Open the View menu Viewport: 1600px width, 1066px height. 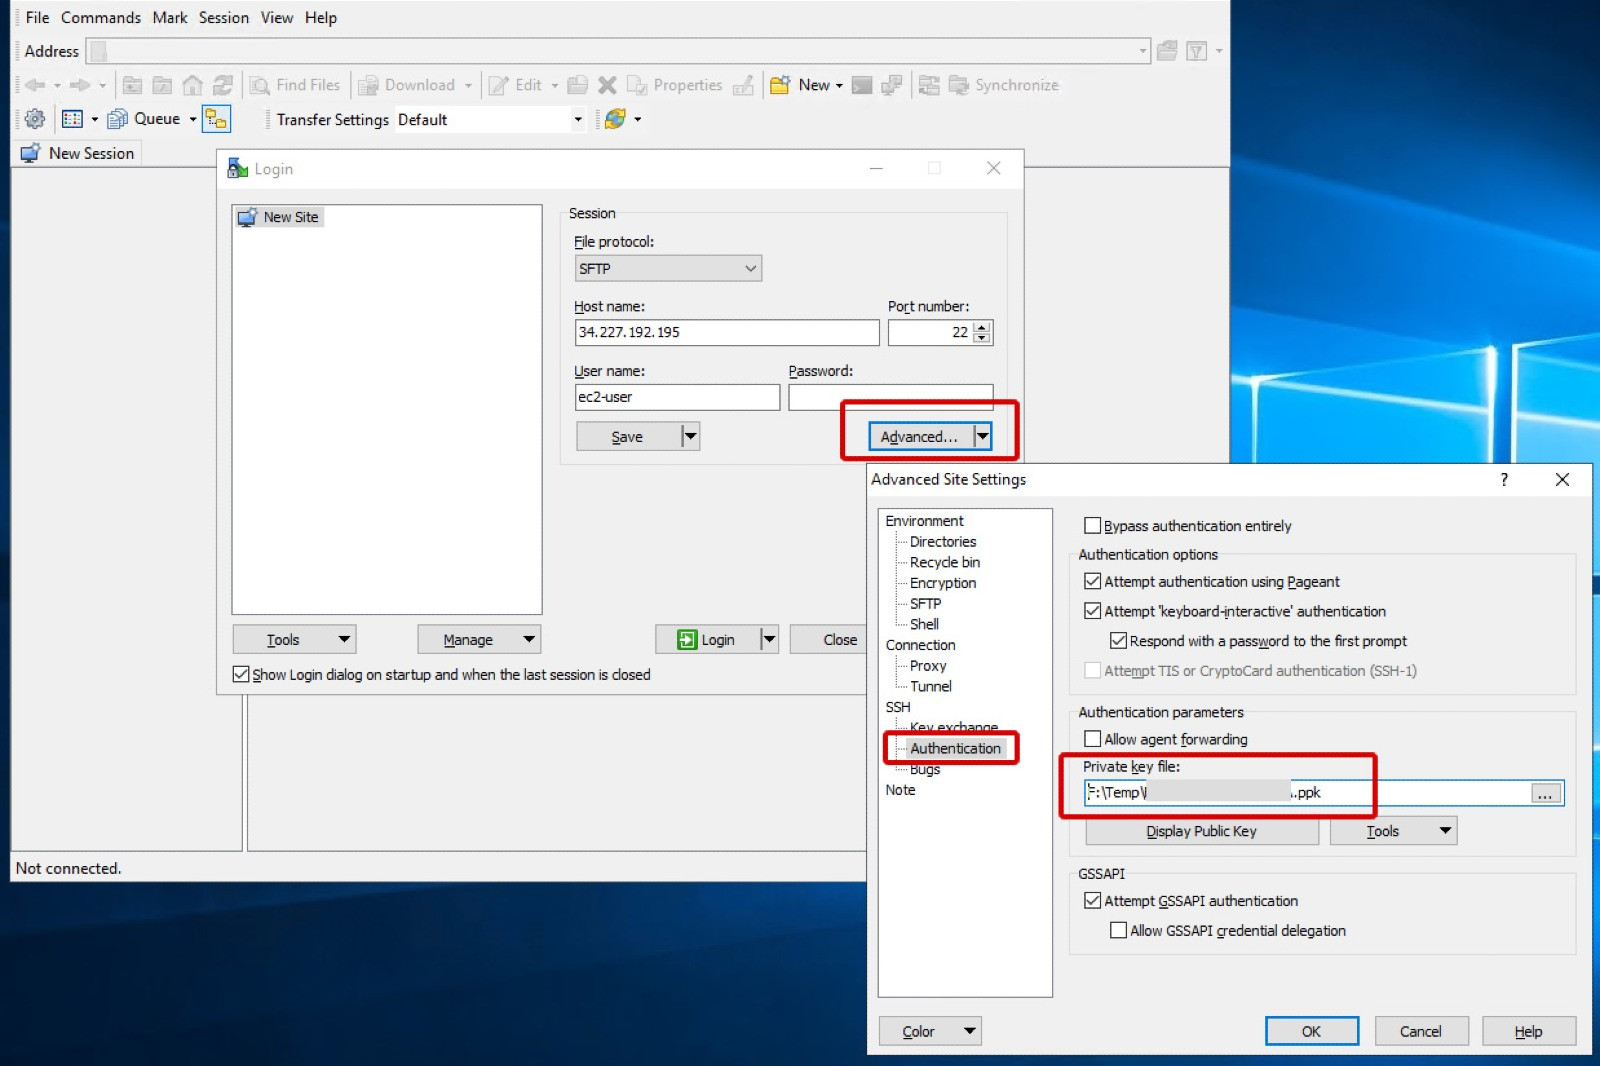277,18
